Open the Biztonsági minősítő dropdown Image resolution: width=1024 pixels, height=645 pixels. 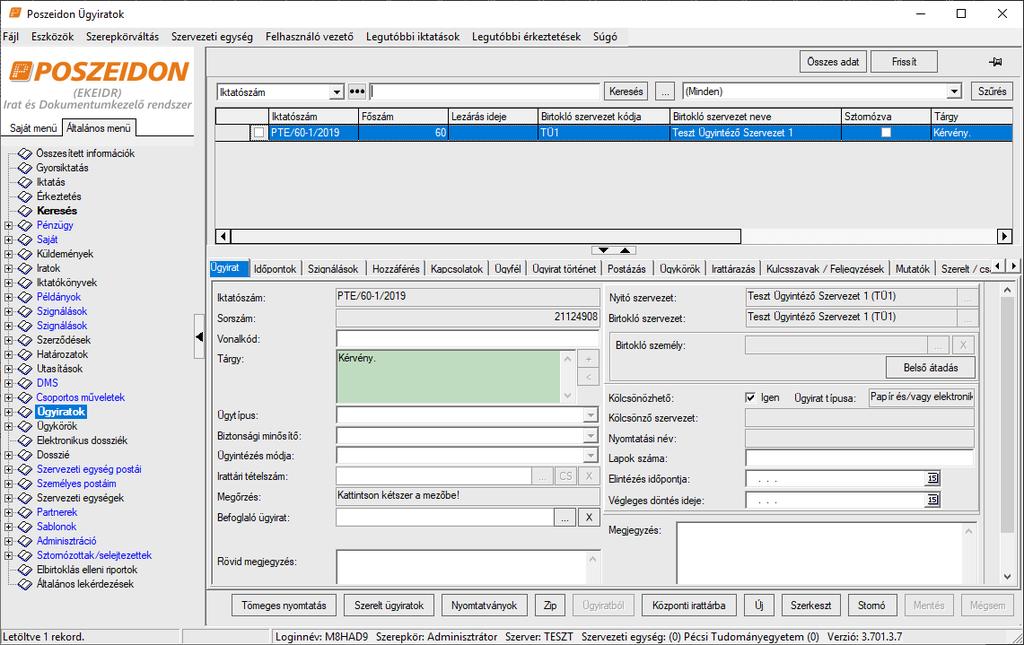(590, 435)
